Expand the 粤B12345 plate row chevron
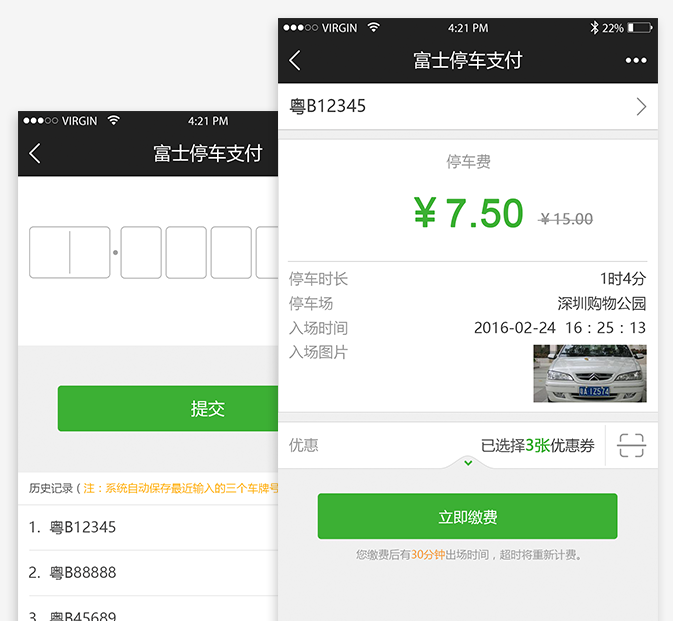The image size is (673, 621). tap(641, 106)
